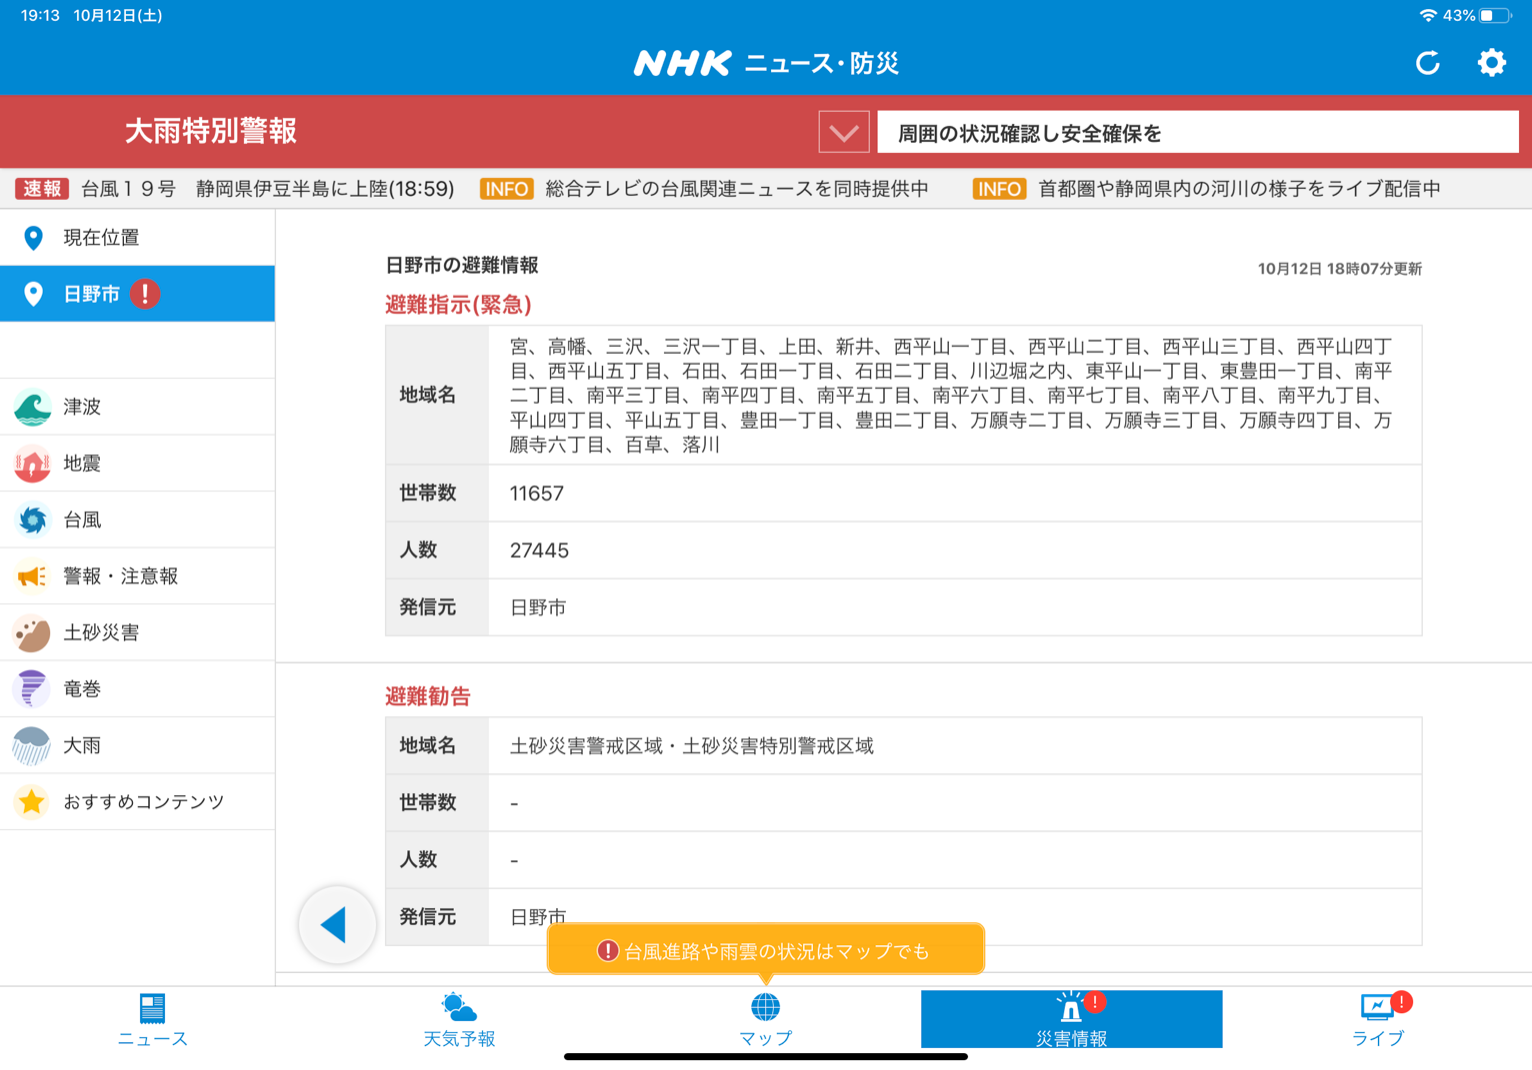Open 警報・注意報 megaphone icon
This screenshot has width=1532, height=1070.
(x=32, y=576)
